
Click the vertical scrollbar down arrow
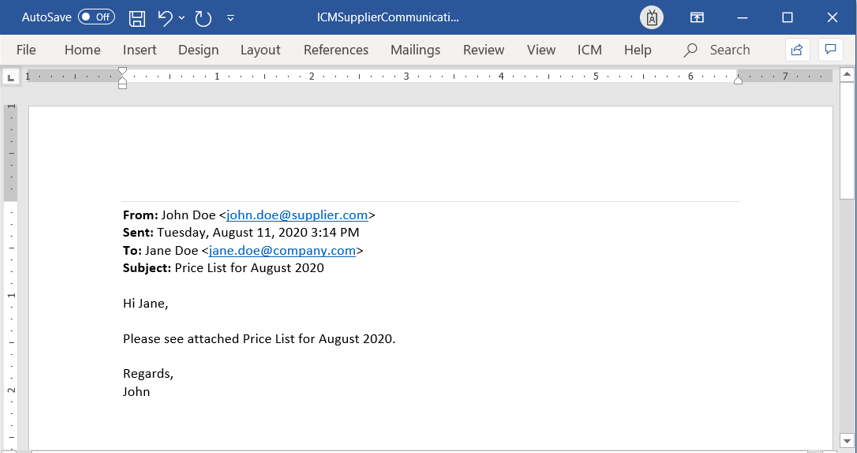[x=847, y=440]
